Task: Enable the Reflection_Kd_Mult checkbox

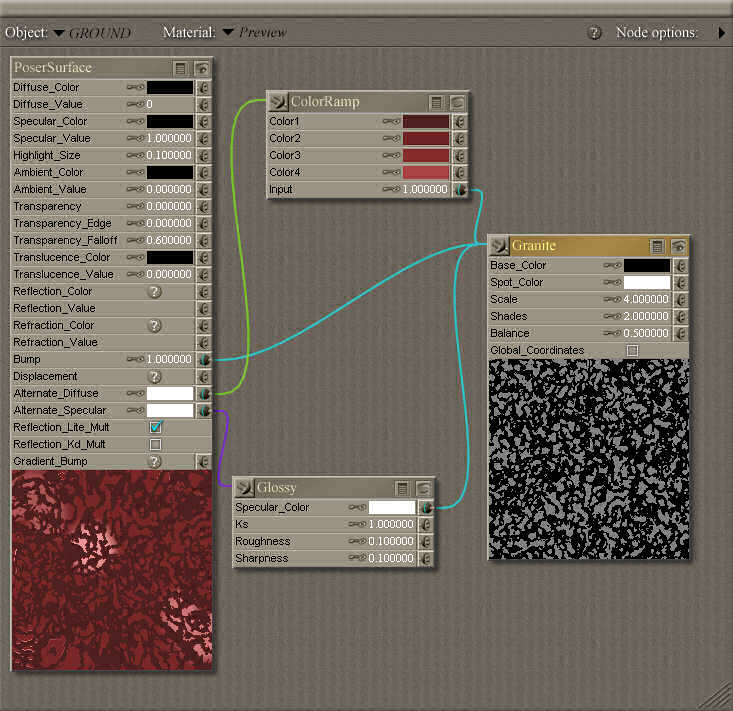Action: pyautogui.click(x=155, y=445)
